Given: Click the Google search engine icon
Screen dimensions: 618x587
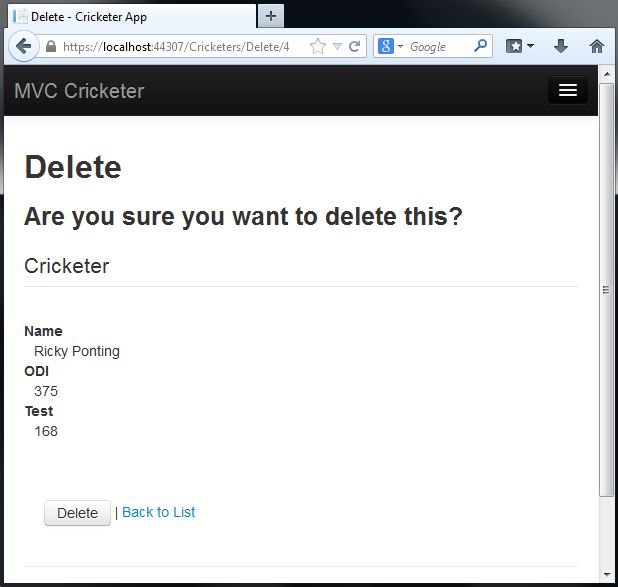Looking at the screenshot, I should tap(385, 46).
